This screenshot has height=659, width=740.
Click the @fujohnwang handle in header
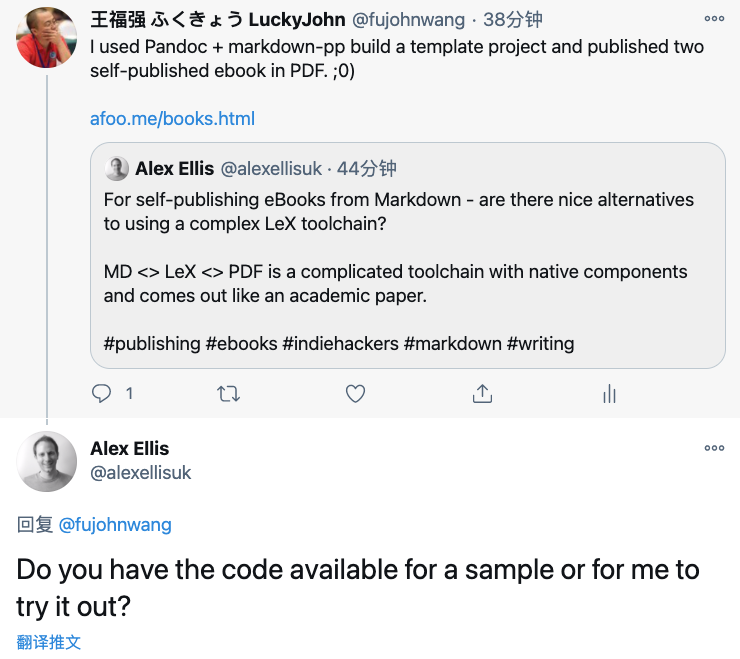pos(409,20)
